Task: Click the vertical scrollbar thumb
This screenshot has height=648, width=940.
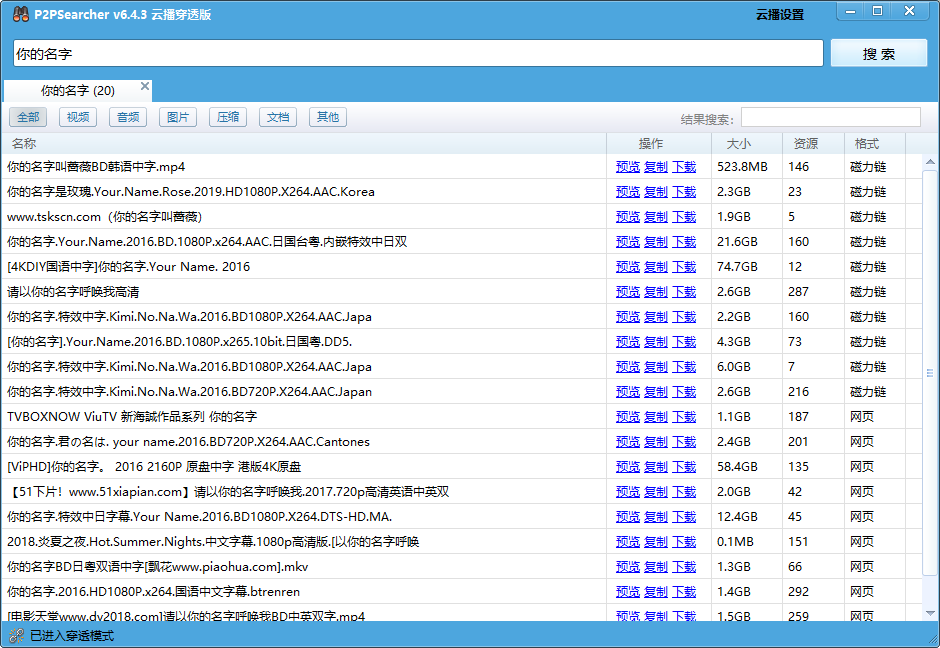Action: tap(930, 373)
